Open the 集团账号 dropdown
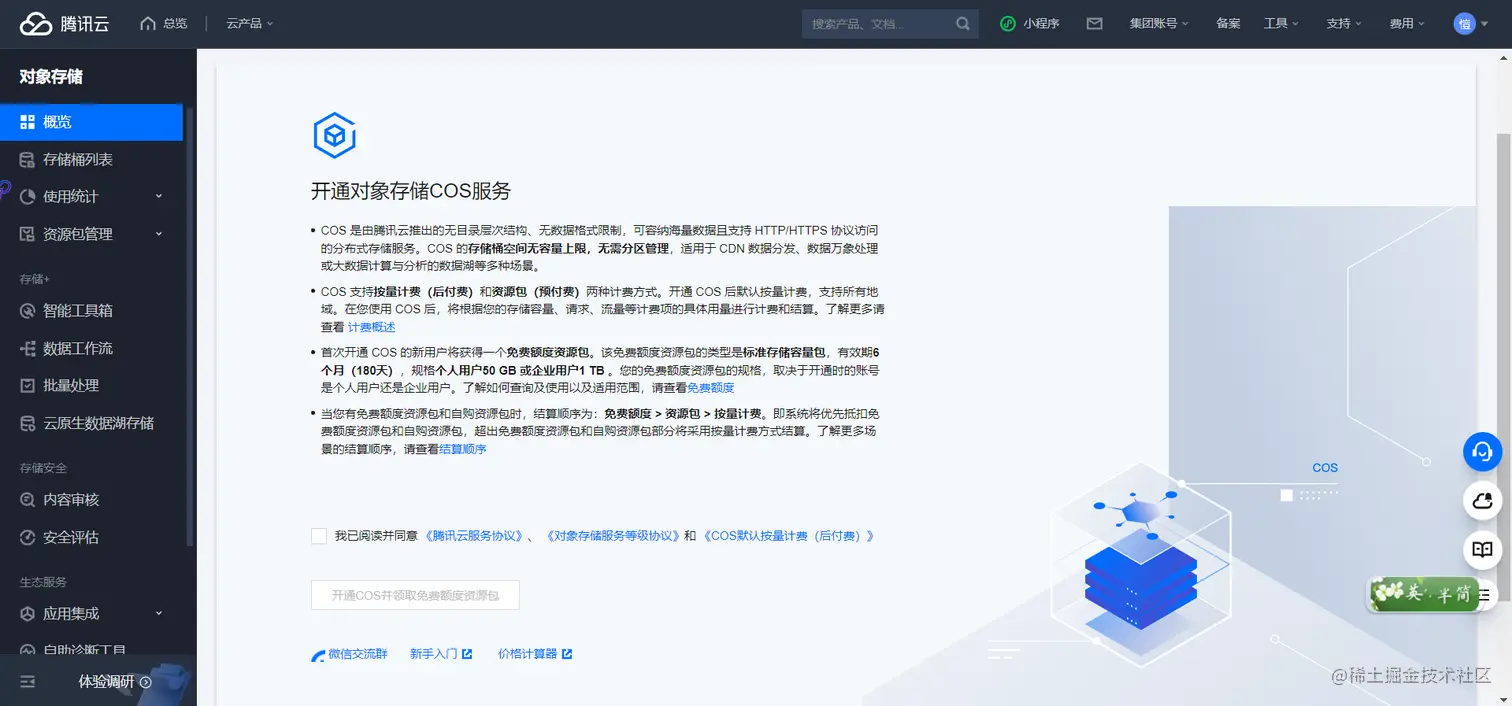The width and height of the screenshot is (1512, 706). (1159, 23)
